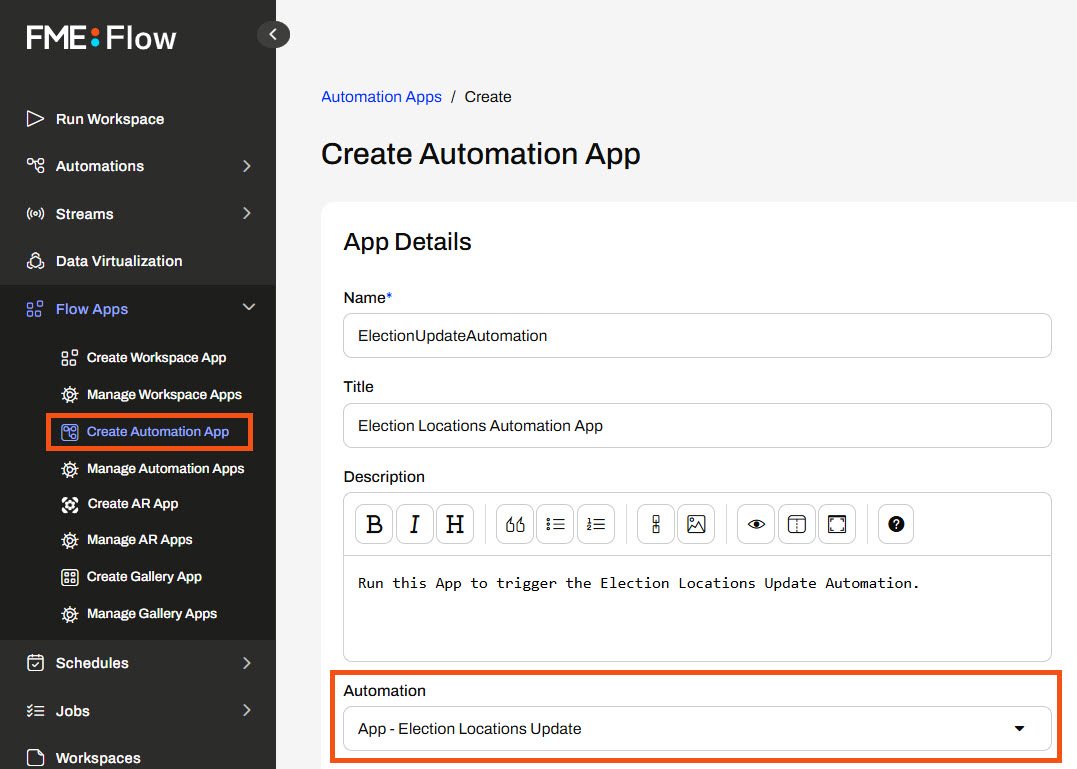Toggle side-by-side editor view
Viewport: 1077px width, 769px height.
click(x=797, y=525)
